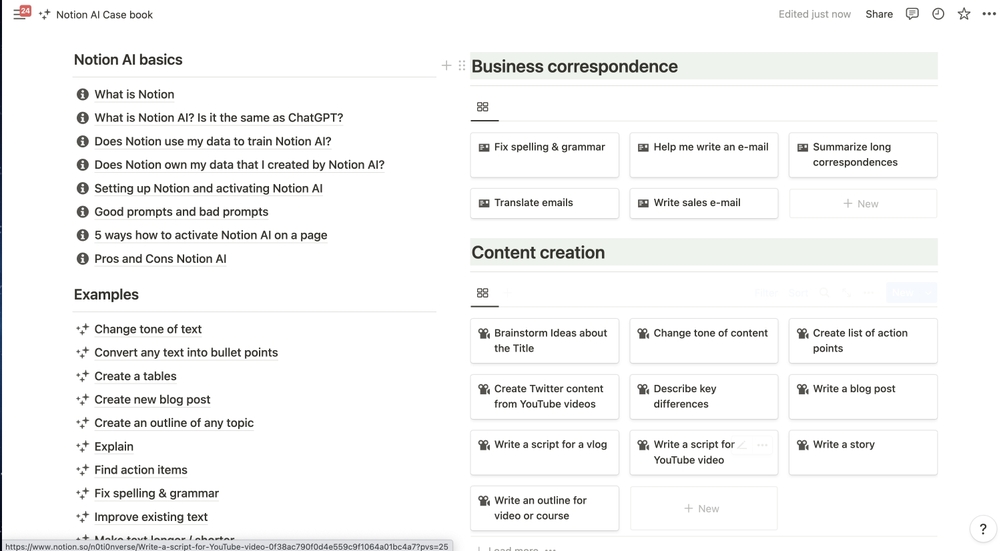Open dropdown arrow next to blue New button
1005x551 pixels.
pos(927,293)
